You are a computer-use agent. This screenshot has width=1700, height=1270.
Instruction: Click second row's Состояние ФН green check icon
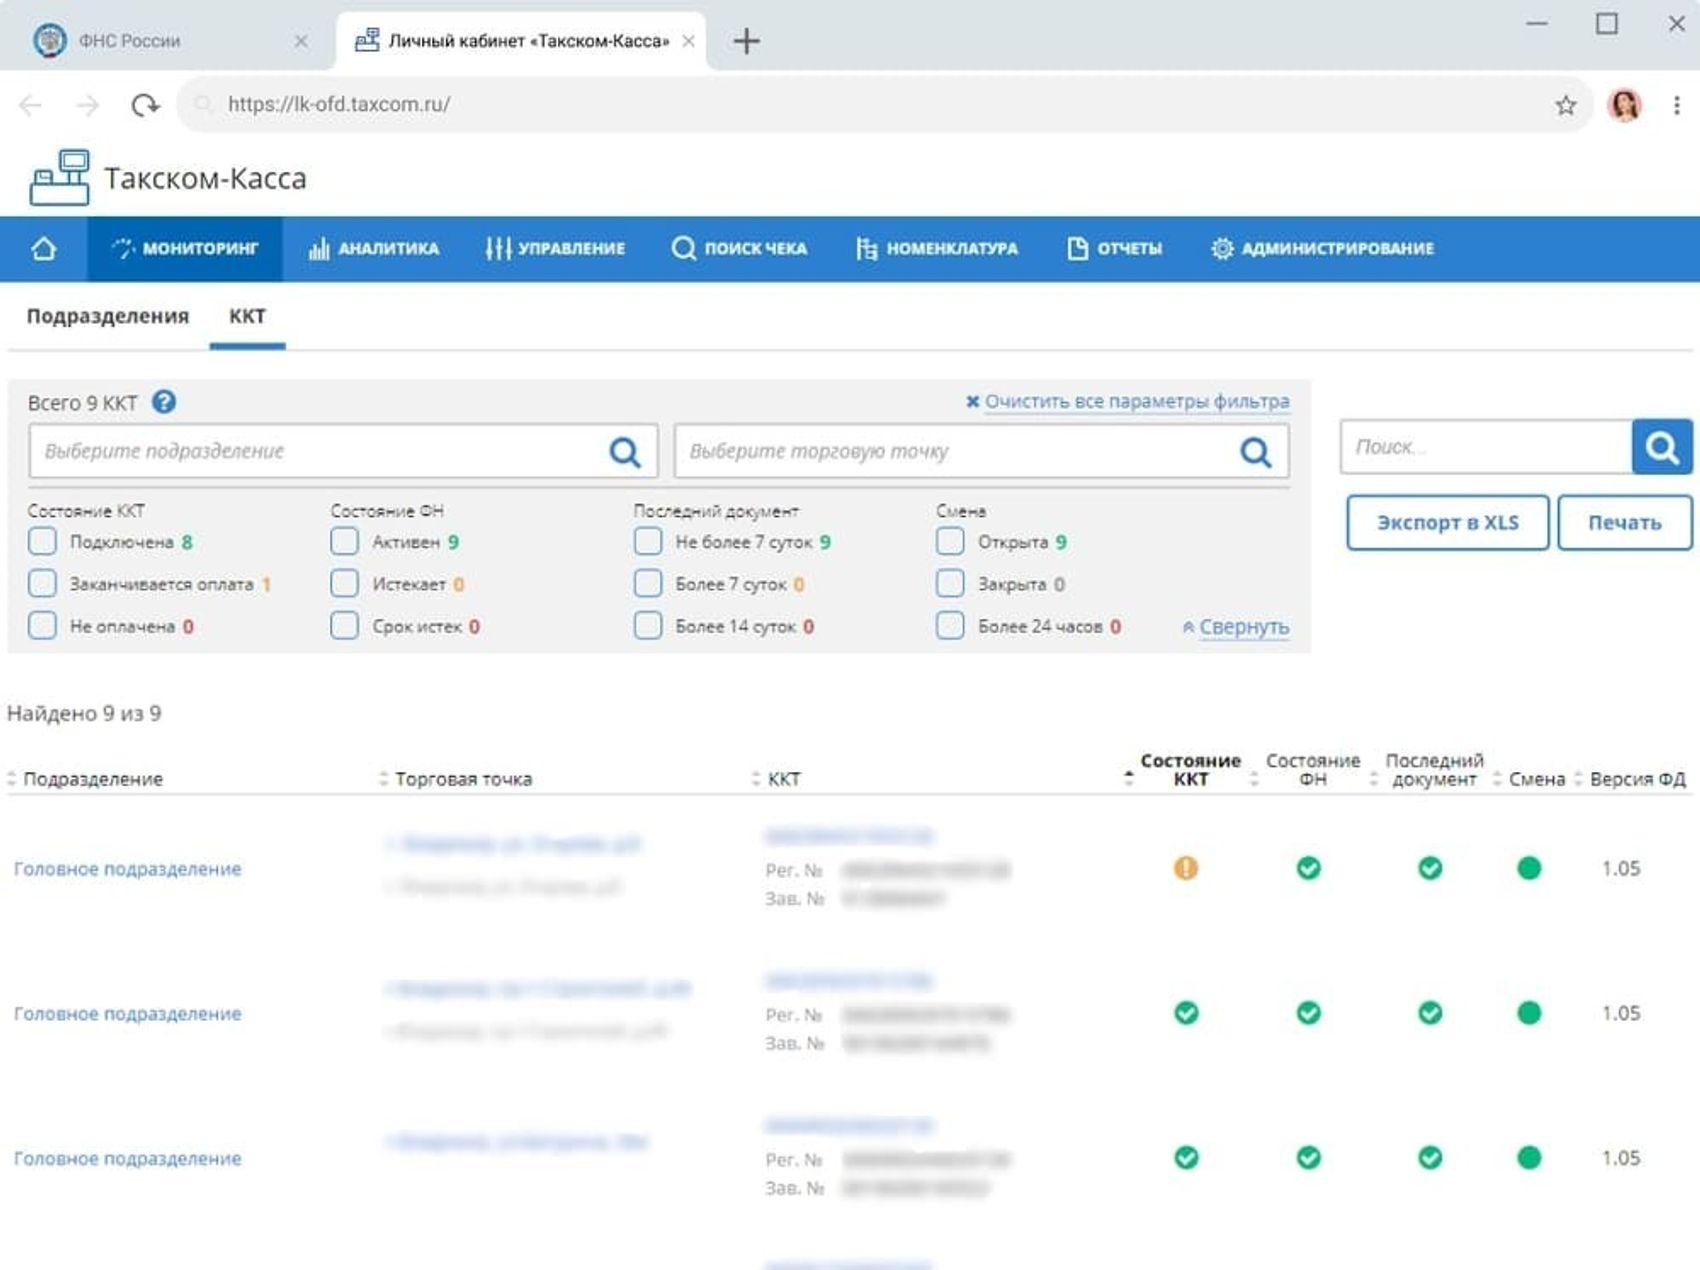click(x=1308, y=1013)
